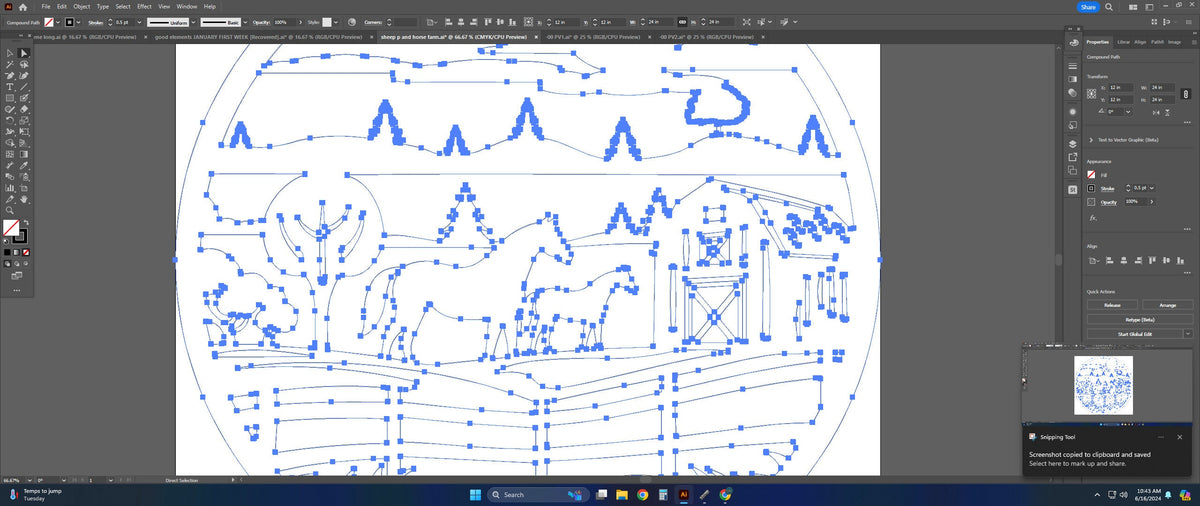This screenshot has height=506, width=1200.
Task: Set the None paint button below fill/stroke
Action: click(x=26, y=251)
